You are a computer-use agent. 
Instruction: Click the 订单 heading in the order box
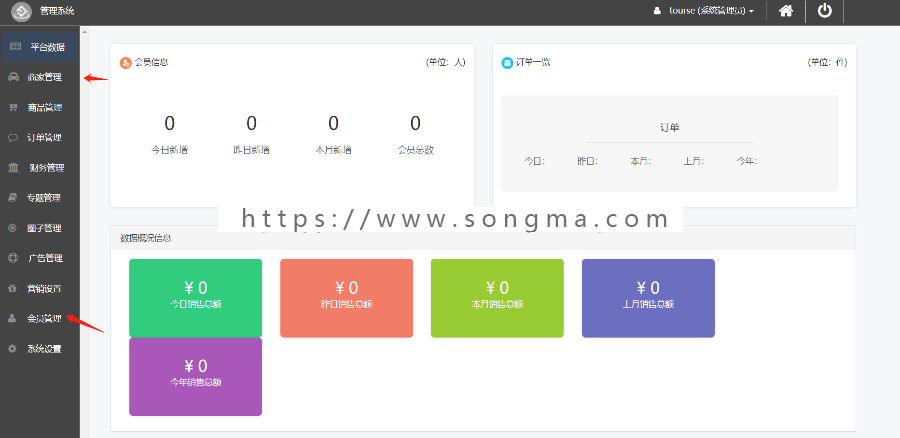[670, 127]
